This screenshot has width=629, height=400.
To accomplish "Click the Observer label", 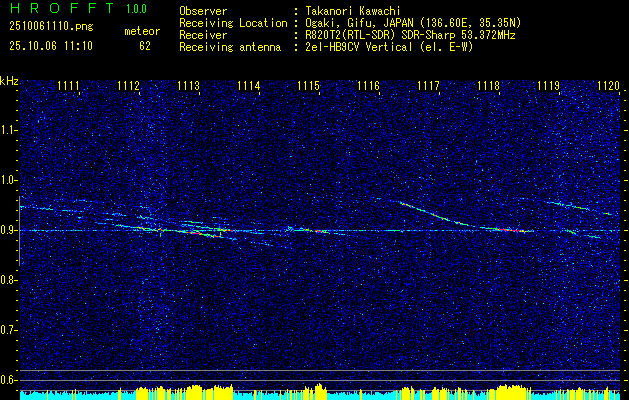I will [203, 11].
